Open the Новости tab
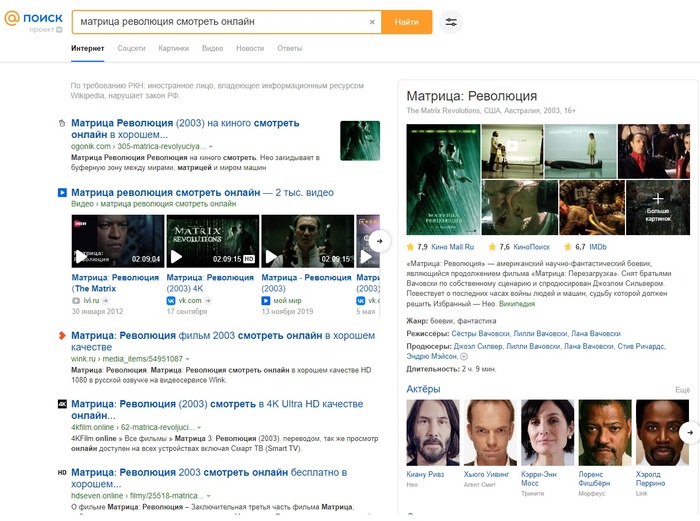 pyautogui.click(x=250, y=48)
